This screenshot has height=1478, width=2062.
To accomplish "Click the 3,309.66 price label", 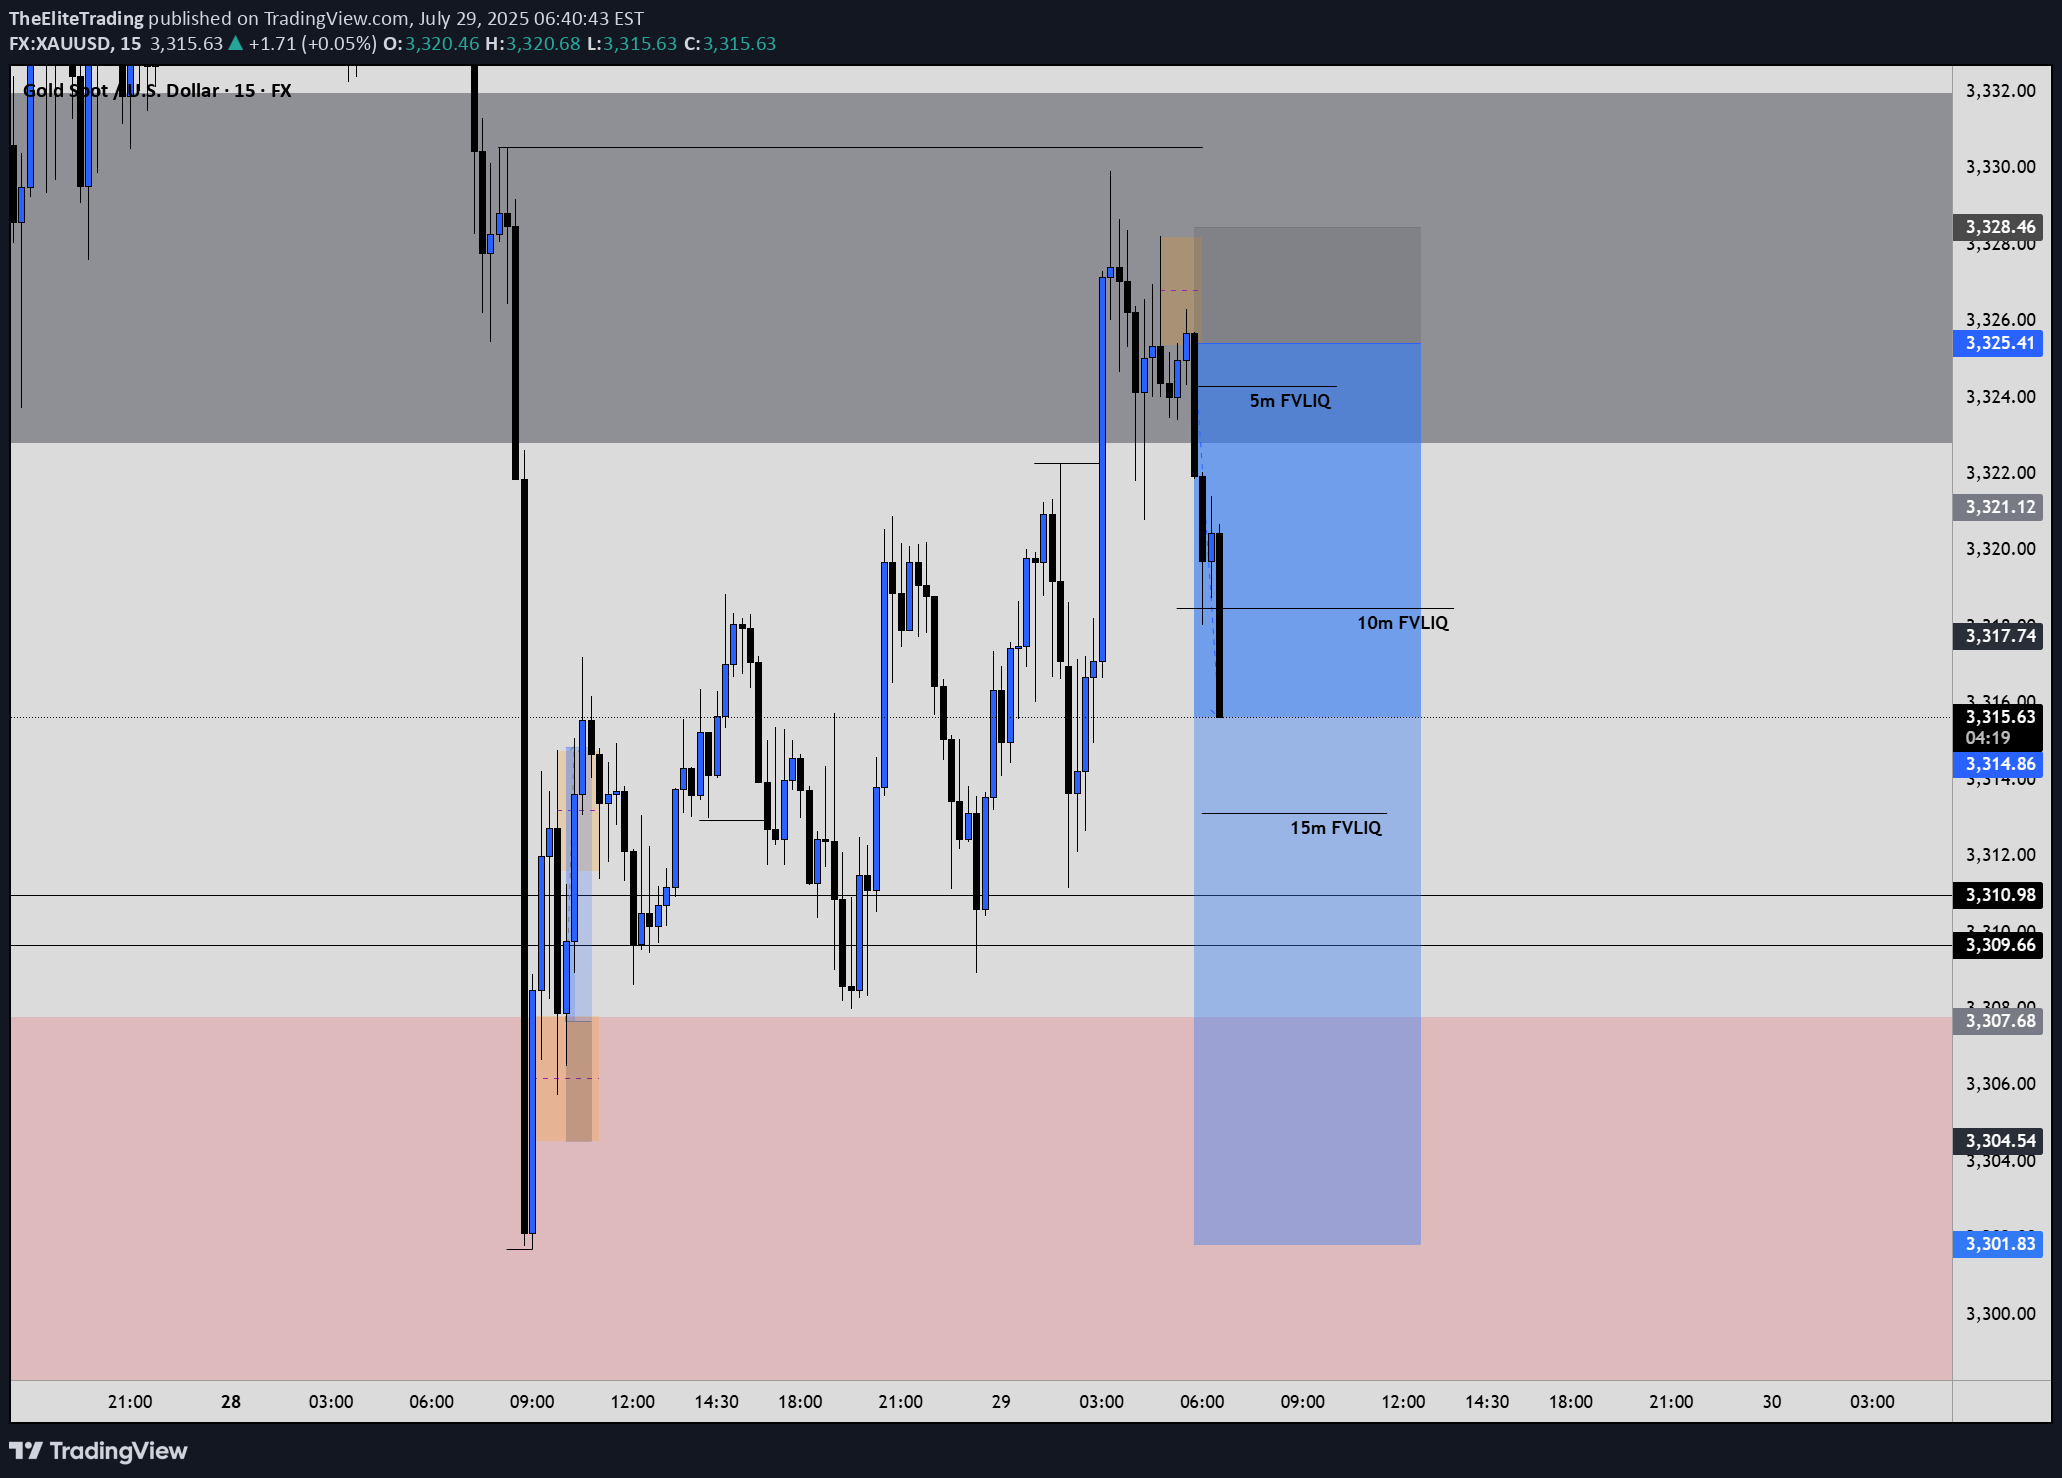I will 1998,945.
